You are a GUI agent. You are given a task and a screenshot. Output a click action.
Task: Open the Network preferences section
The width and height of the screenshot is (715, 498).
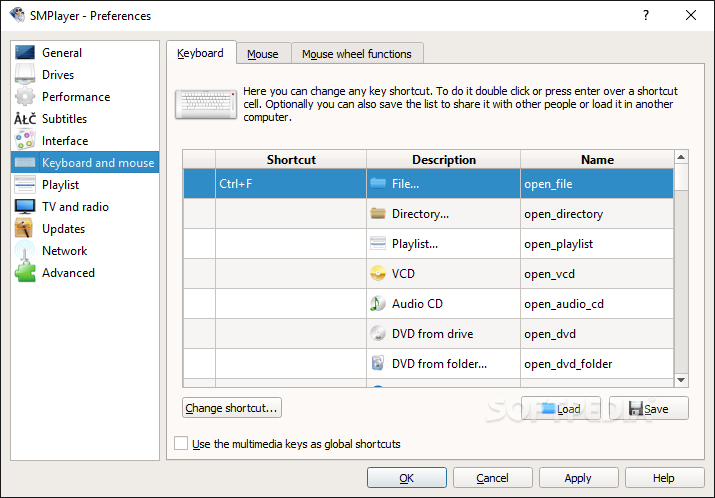point(85,250)
